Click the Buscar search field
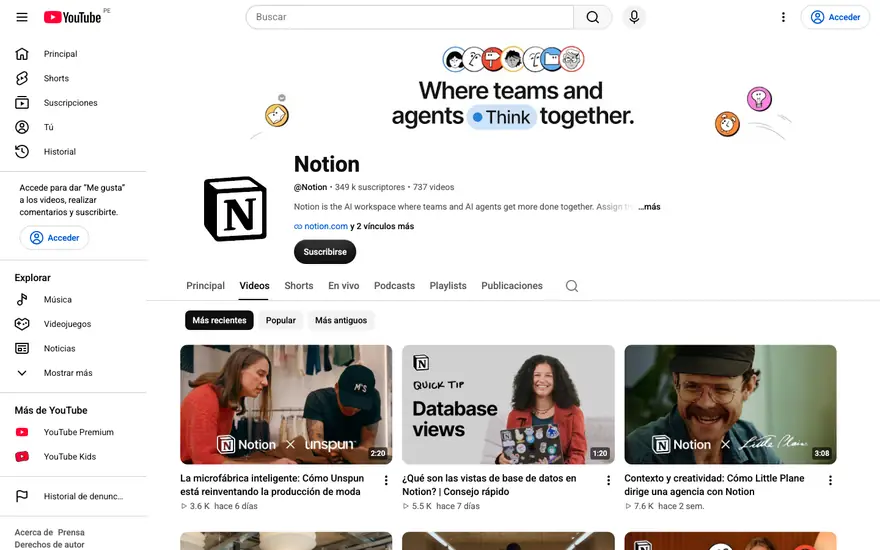Screen dimensions: 880x550 pyautogui.click(x=410, y=17)
